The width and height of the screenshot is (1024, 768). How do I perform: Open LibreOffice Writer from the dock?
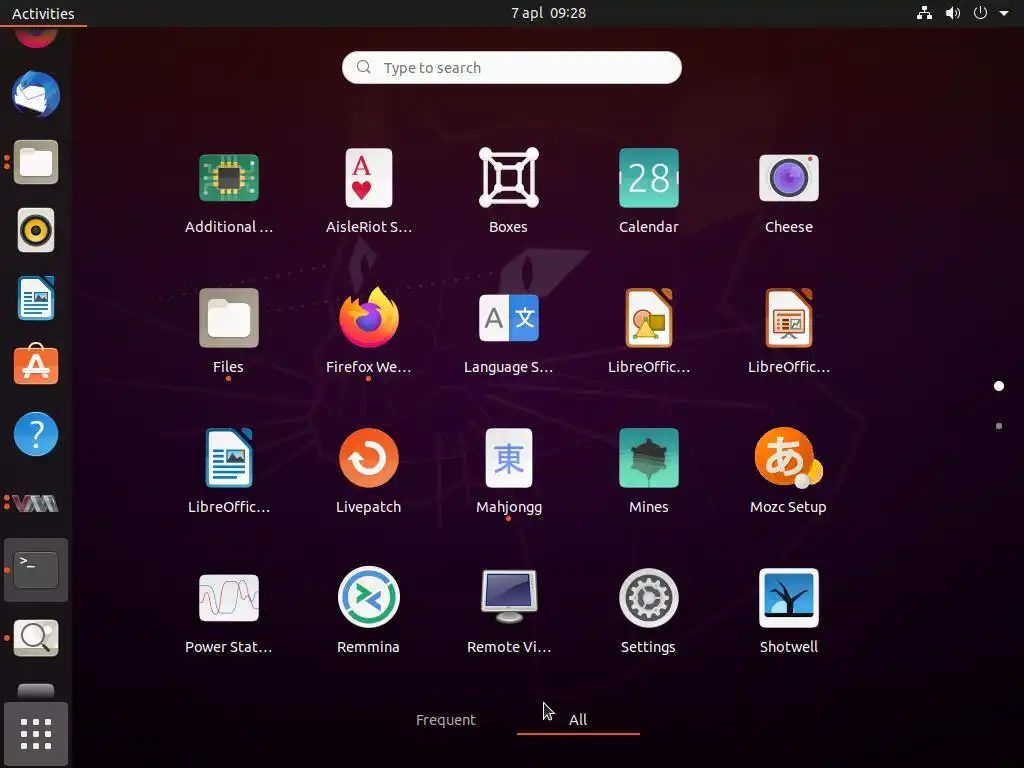(36, 298)
